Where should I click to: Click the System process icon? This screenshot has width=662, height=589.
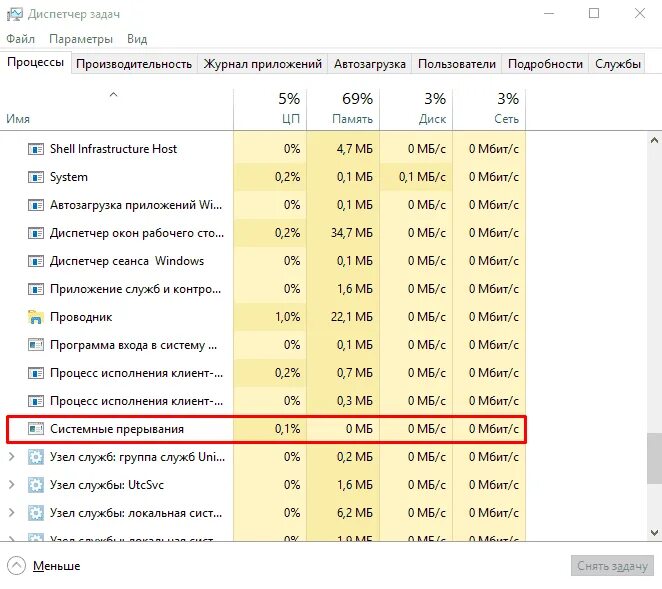click(x=35, y=177)
